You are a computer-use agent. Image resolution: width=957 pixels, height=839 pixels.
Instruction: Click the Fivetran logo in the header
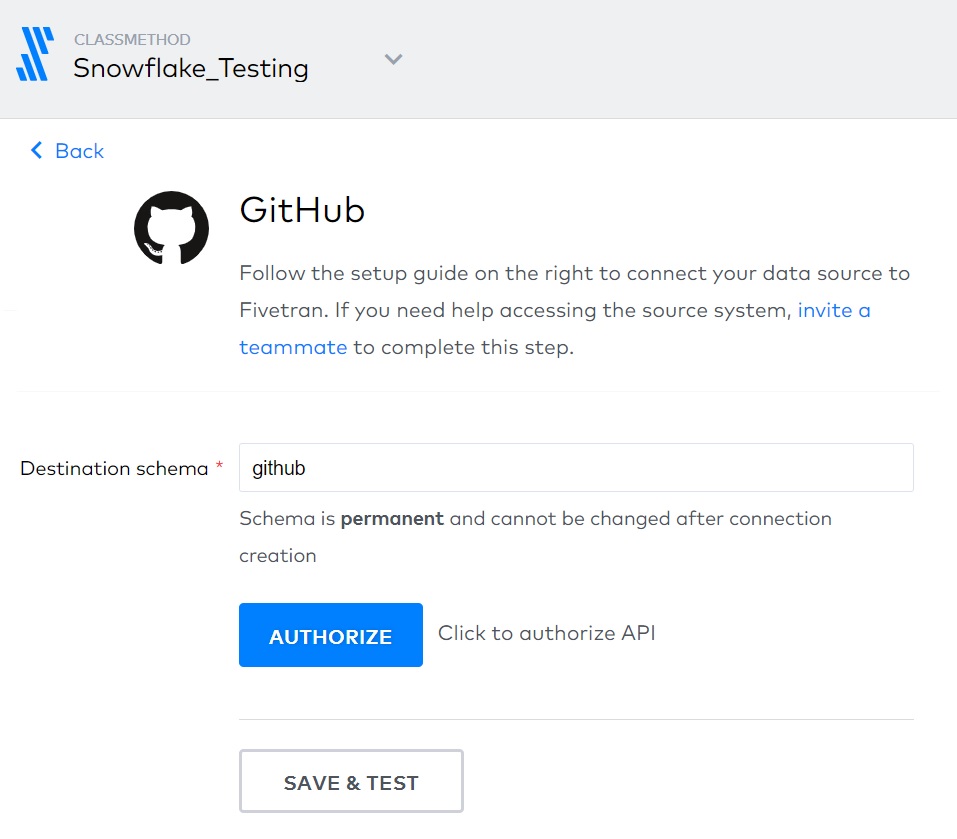pos(35,54)
